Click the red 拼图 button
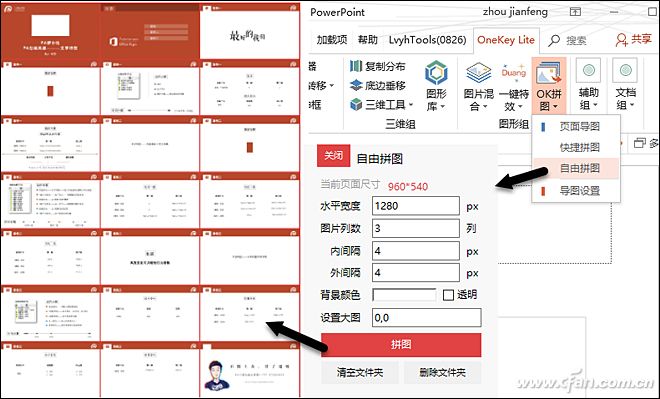 click(401, 345)
